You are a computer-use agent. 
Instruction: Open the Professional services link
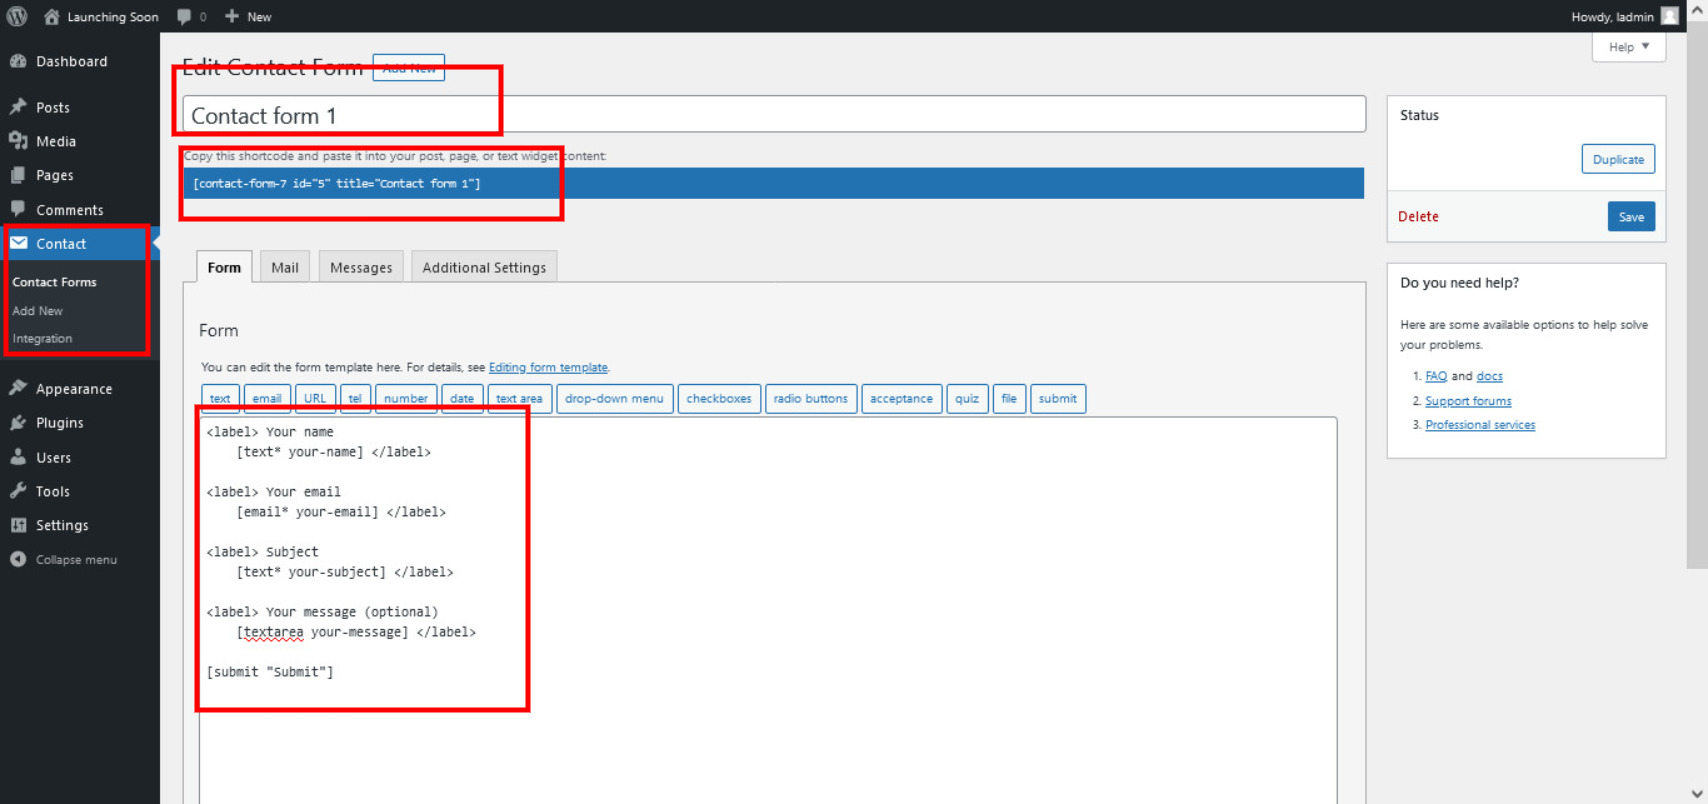tap(1480, 425)
